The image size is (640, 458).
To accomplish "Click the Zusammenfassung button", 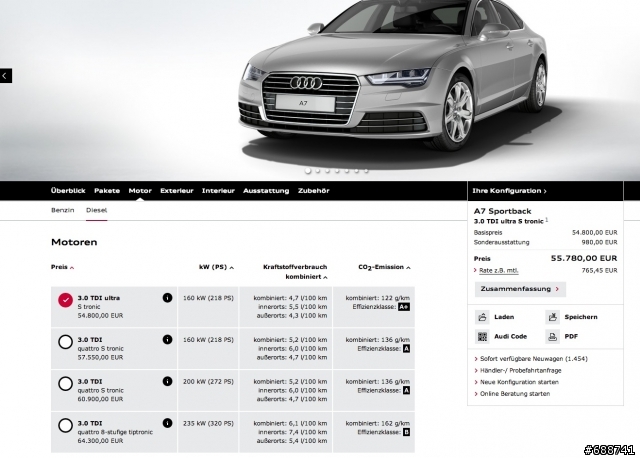I will pos(520,289).
